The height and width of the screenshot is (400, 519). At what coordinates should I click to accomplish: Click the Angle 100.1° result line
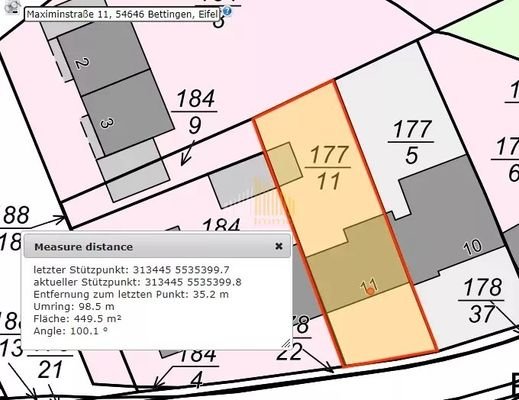pyautogui.click(x=71, y=331)
